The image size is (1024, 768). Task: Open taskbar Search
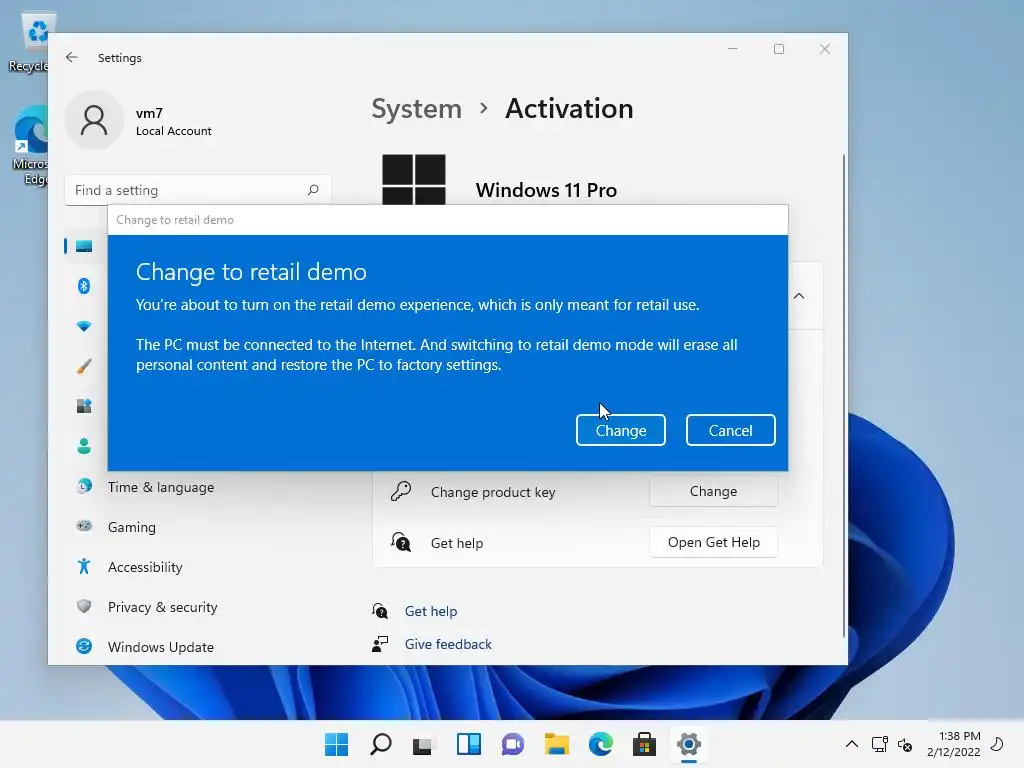(x=381, y=744)
